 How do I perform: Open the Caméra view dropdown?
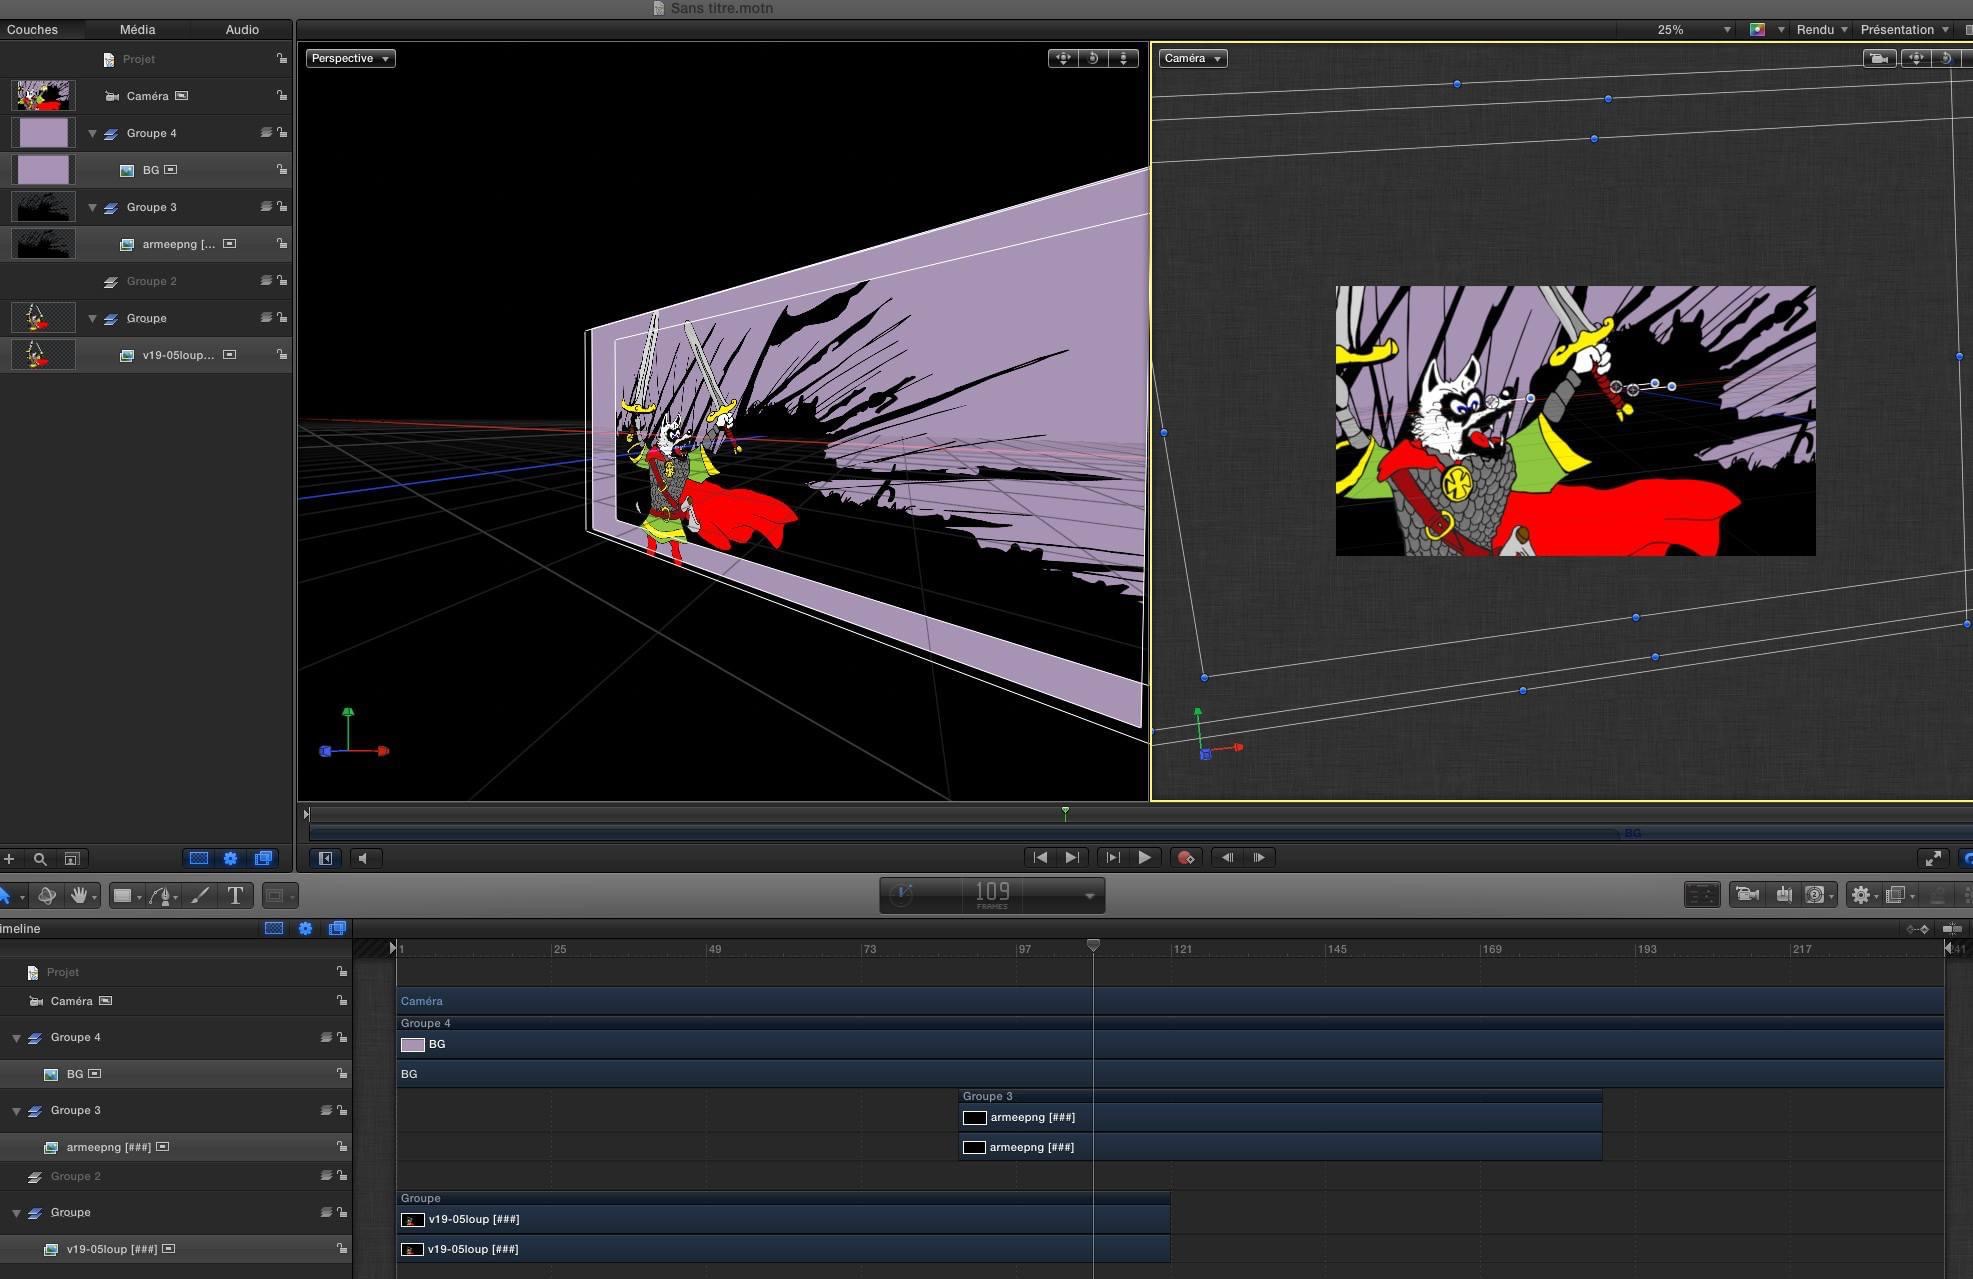[x=1193, y=58]
